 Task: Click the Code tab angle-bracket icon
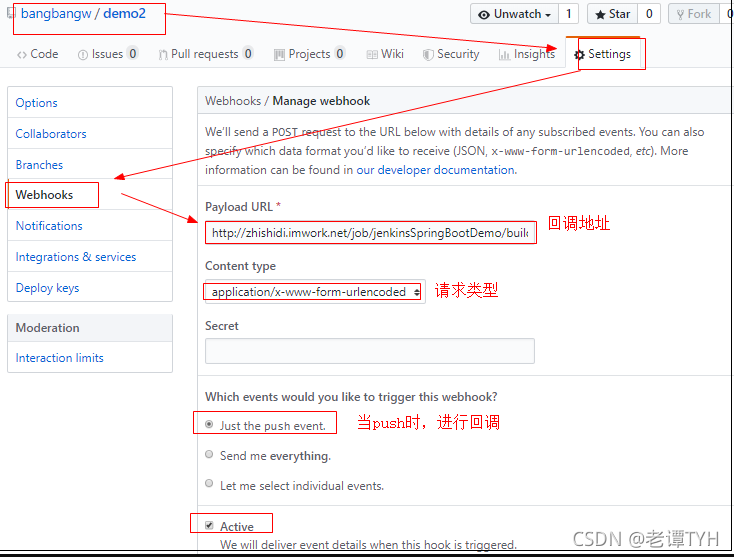click(22, 55)
